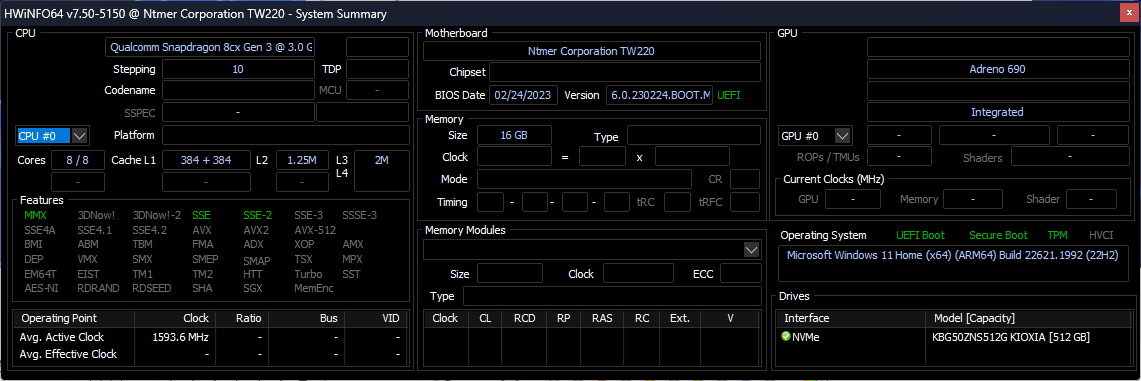Viewport: 1141px width, 381px height.
Task: Click the empty CPU Platform field
Action: pos(285,135)
